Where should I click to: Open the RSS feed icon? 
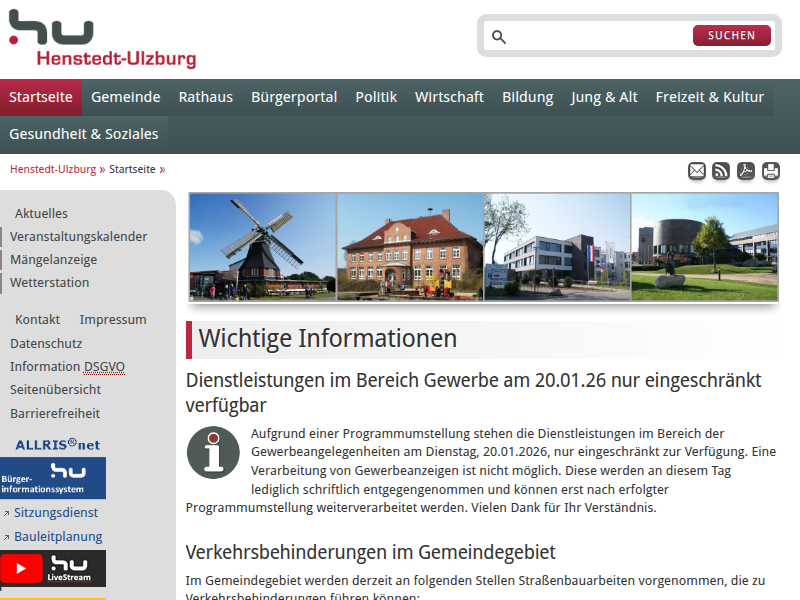(x=721, y=171)
